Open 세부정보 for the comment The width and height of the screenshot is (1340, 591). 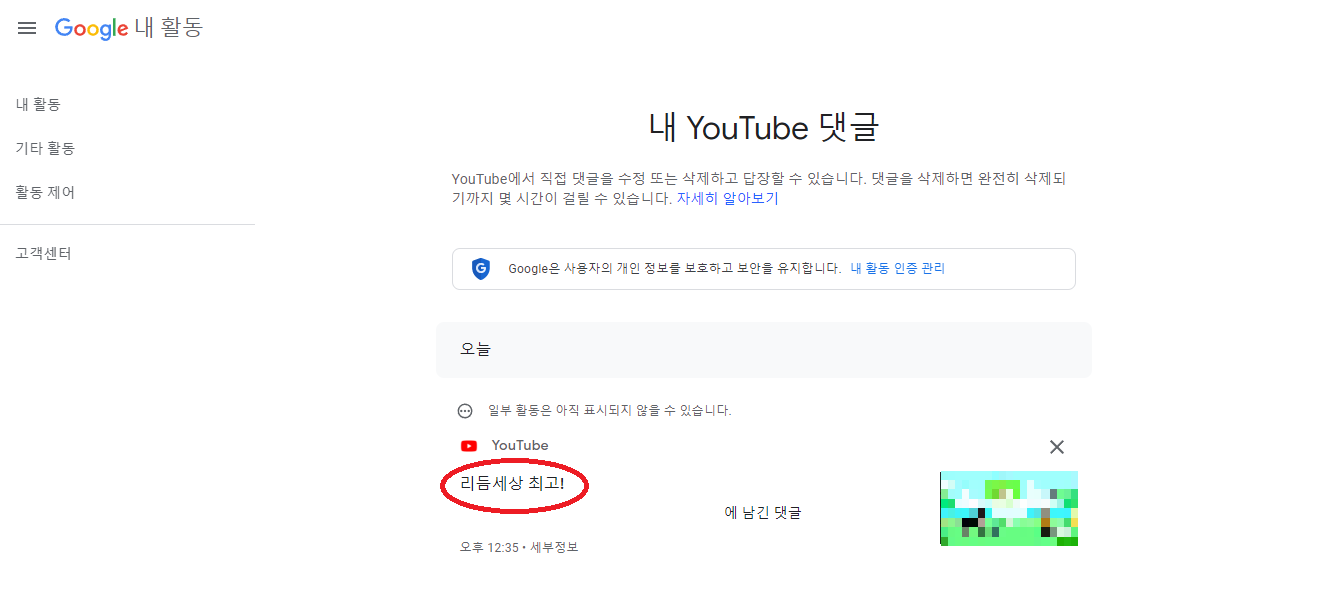(554, 547)
